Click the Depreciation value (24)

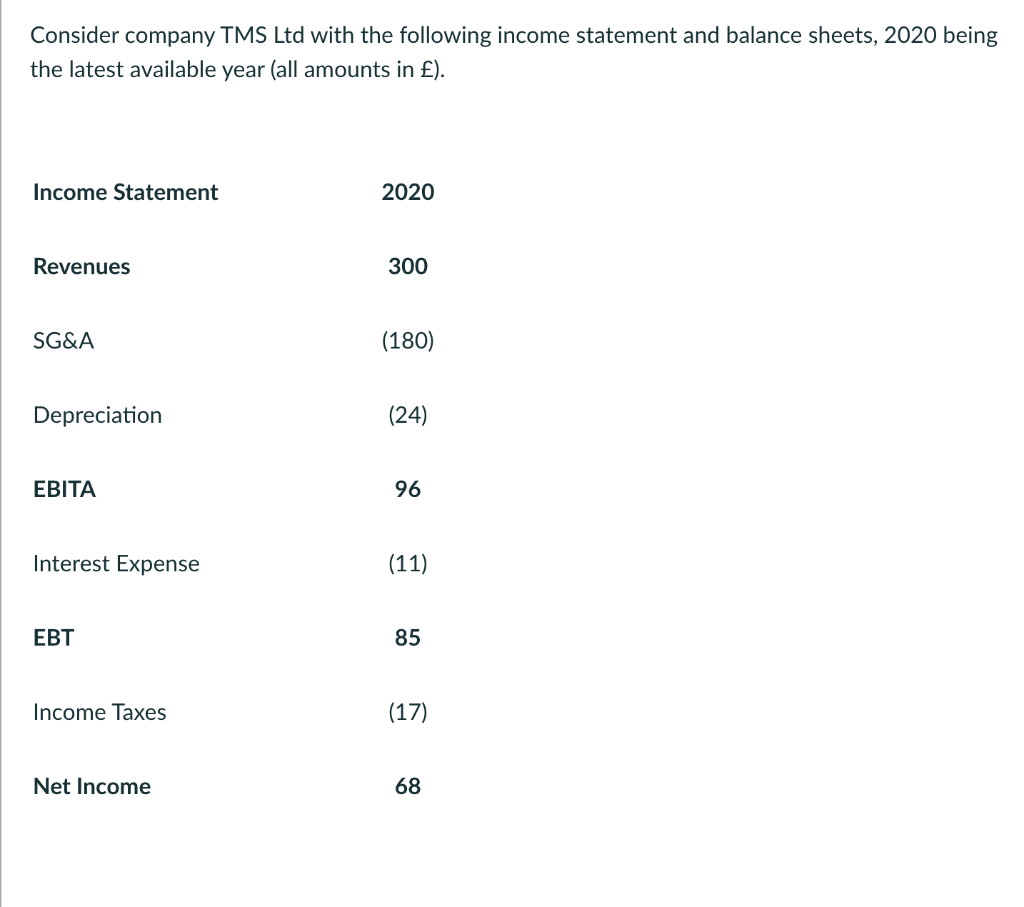tap(408, 415)
